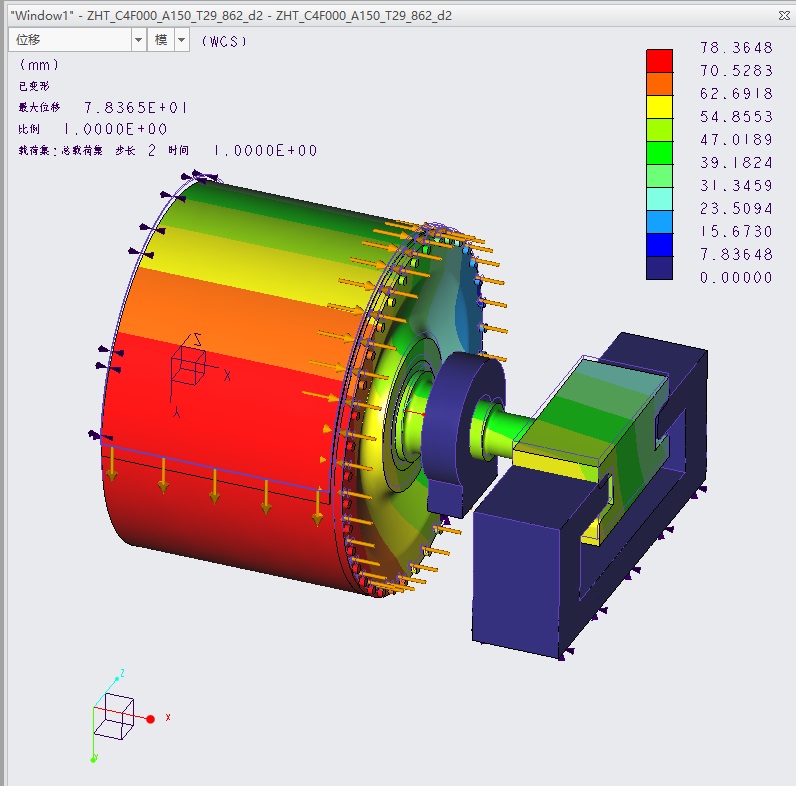Click legend value 23.5094
This screenshot has height=786, width=796.
(x=736, y=208)
